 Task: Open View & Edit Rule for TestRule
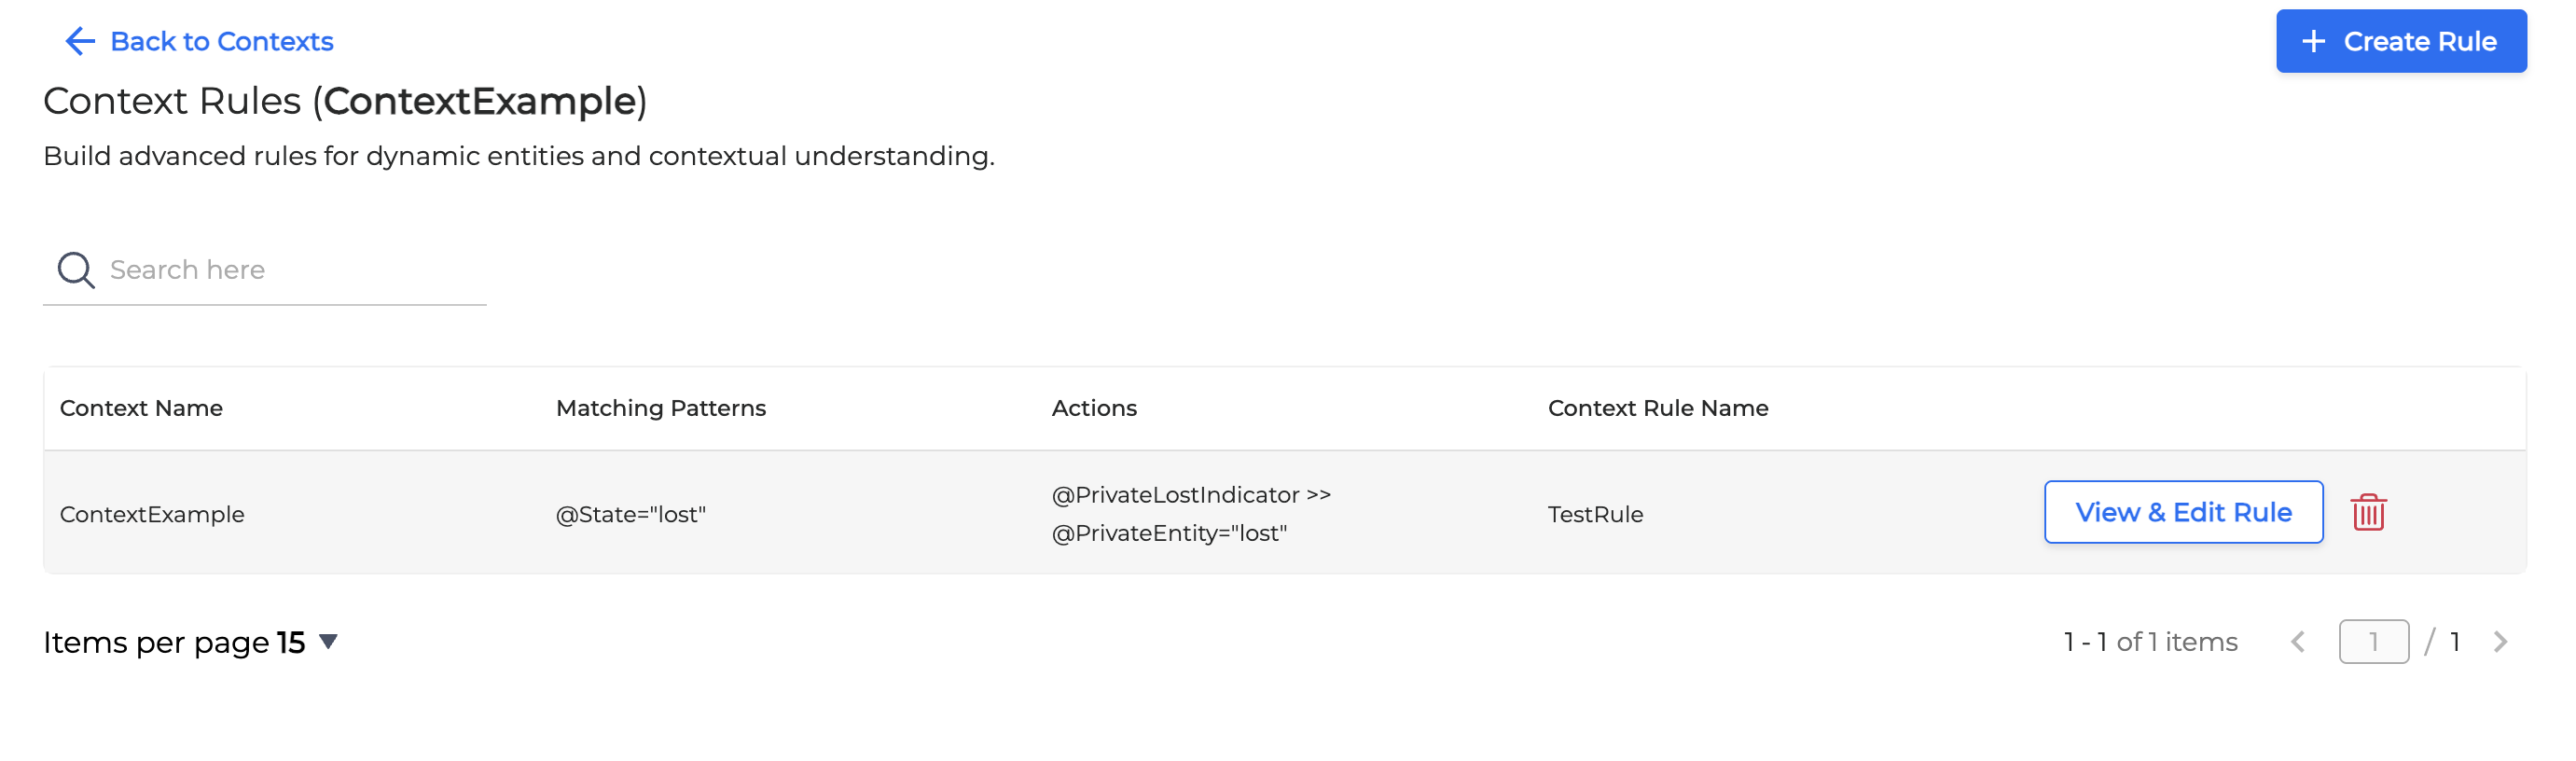coord(2182,512)
